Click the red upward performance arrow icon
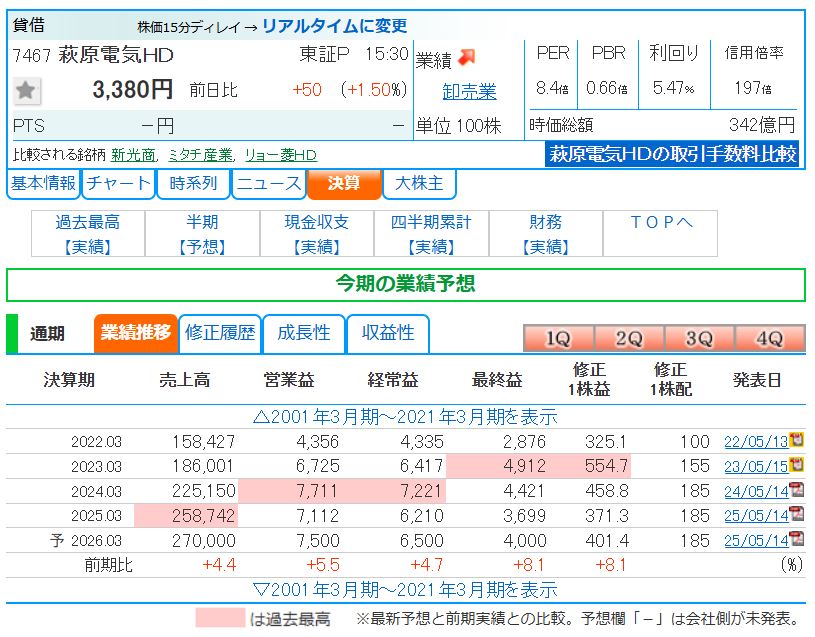 coord(466,58)
